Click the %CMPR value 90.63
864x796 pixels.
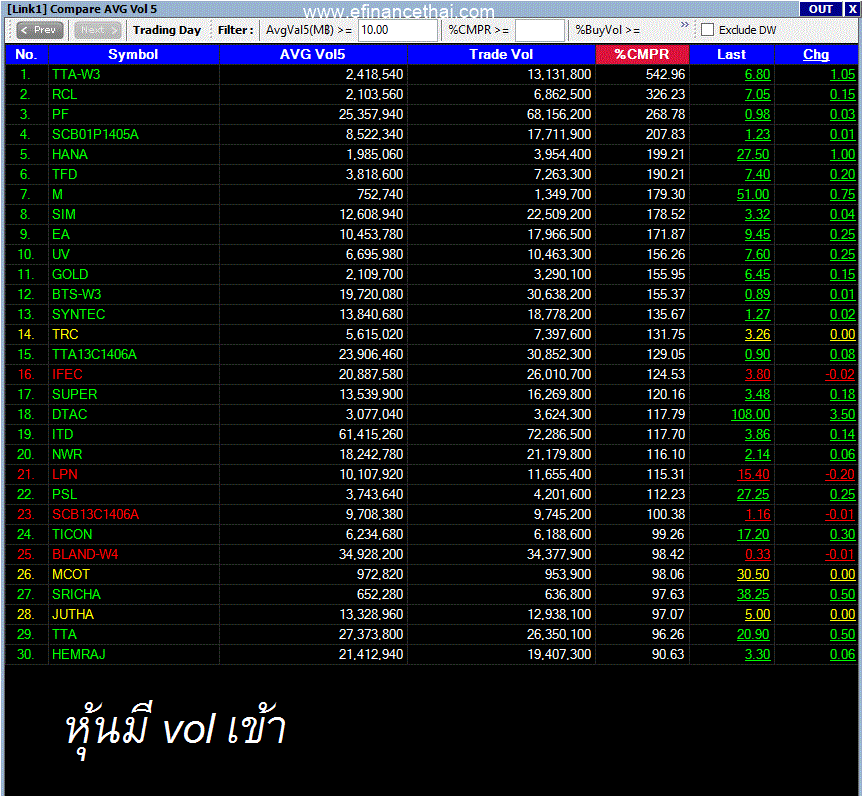[x=668, y=655]
